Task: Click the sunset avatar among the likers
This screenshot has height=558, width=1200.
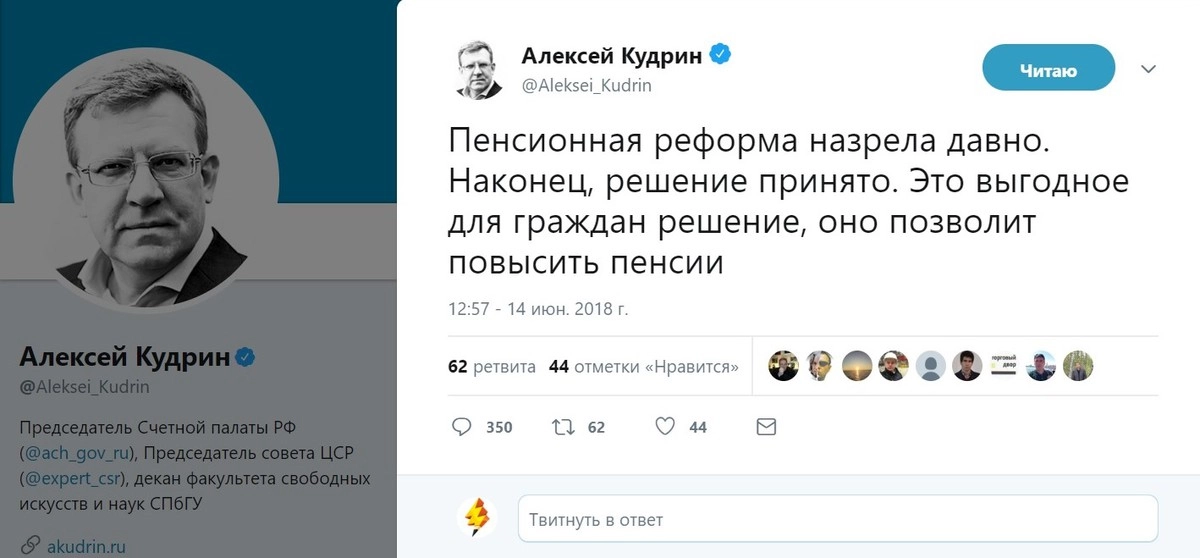Action: [859, 367]
